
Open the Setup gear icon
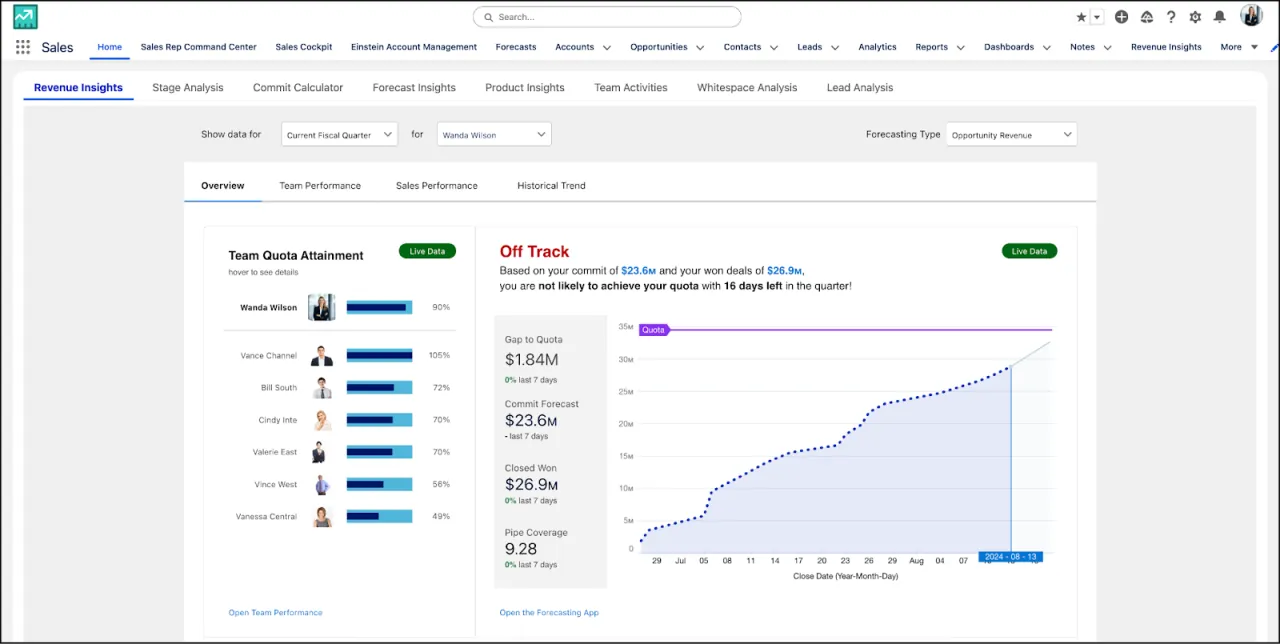click(x=1195, y=17)
